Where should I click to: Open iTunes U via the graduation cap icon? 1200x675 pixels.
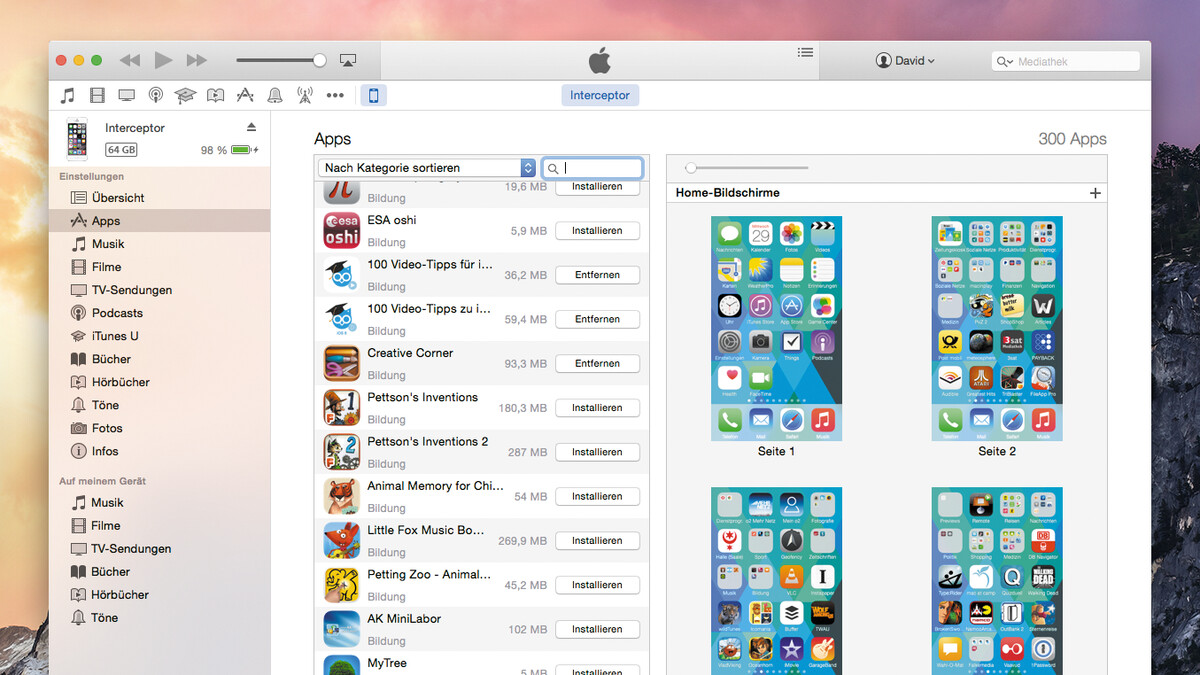[x=185, y=95]
